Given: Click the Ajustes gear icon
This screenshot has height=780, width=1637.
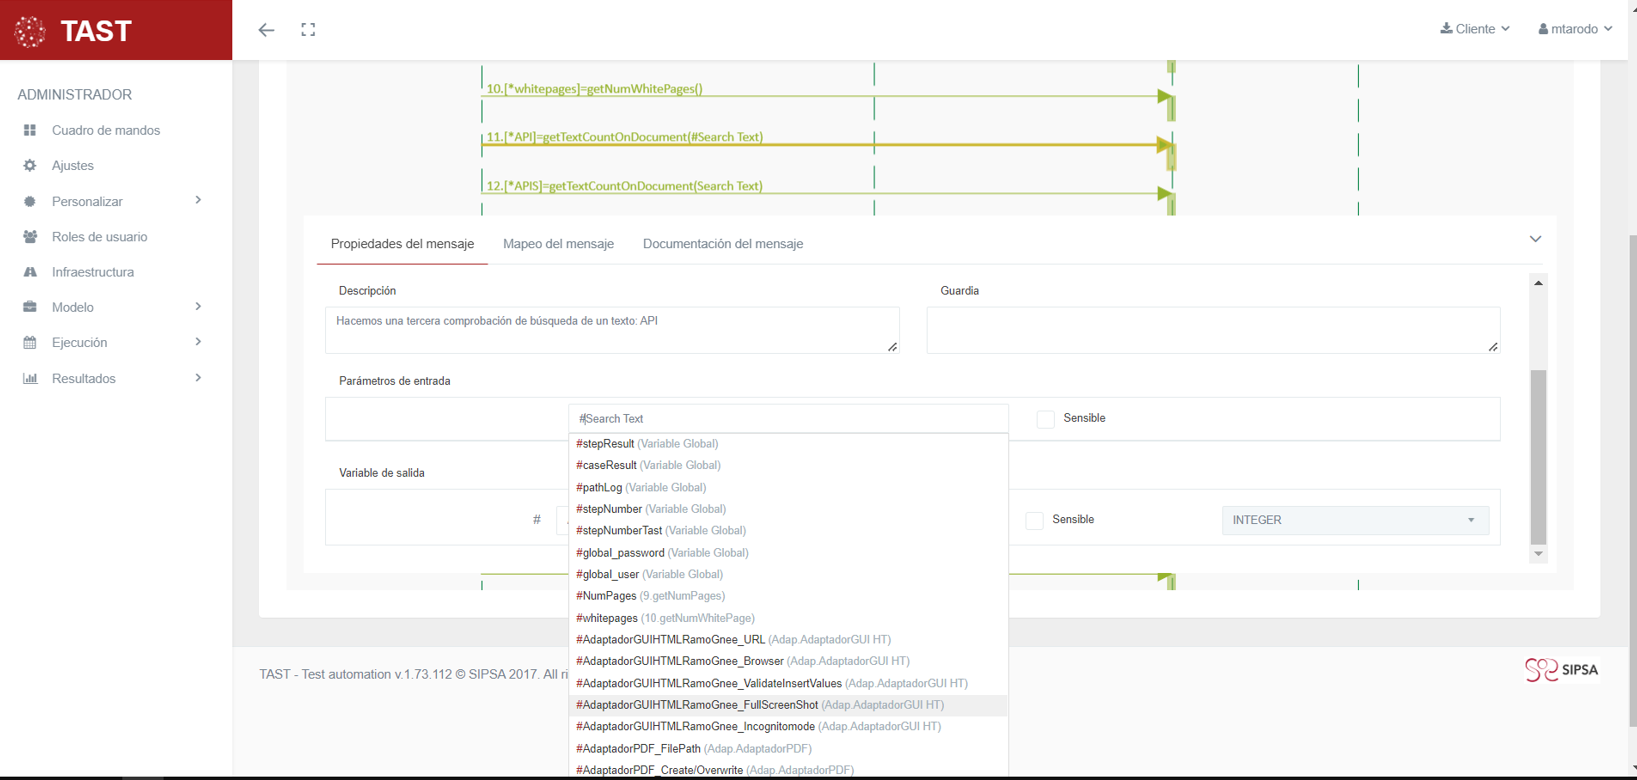Looking at the screenshot, I should pyautogui.click(x=30, y=166).
